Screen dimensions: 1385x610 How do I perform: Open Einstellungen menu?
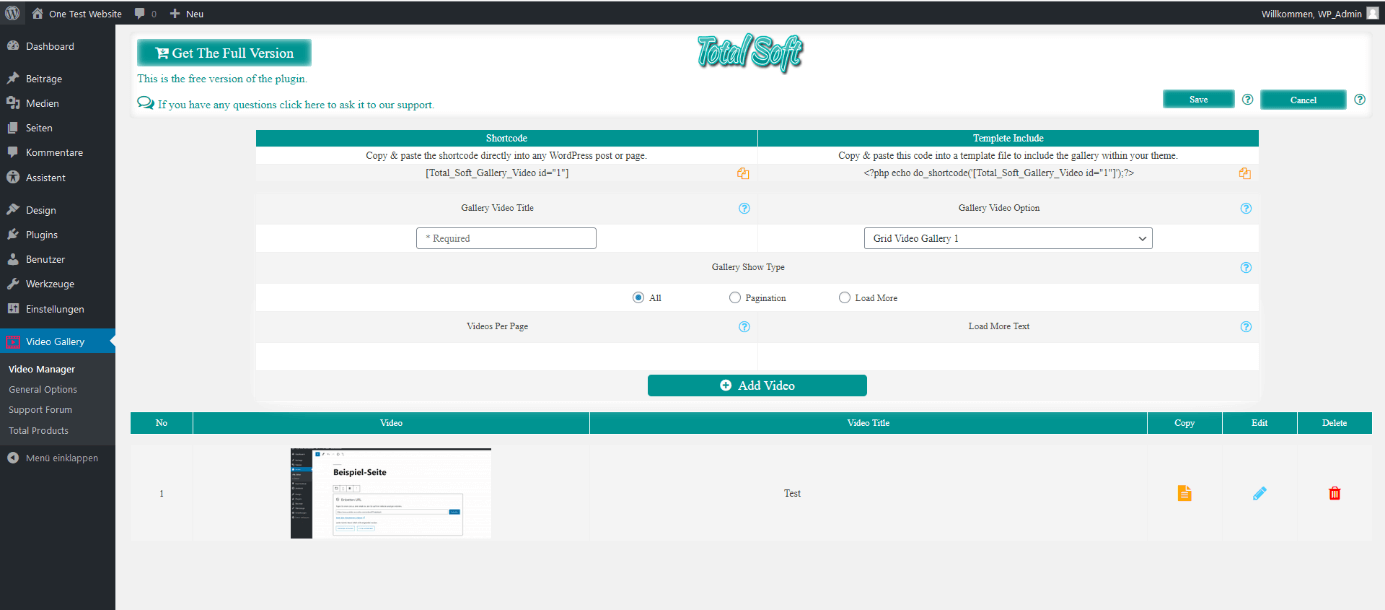pos(57,309)
